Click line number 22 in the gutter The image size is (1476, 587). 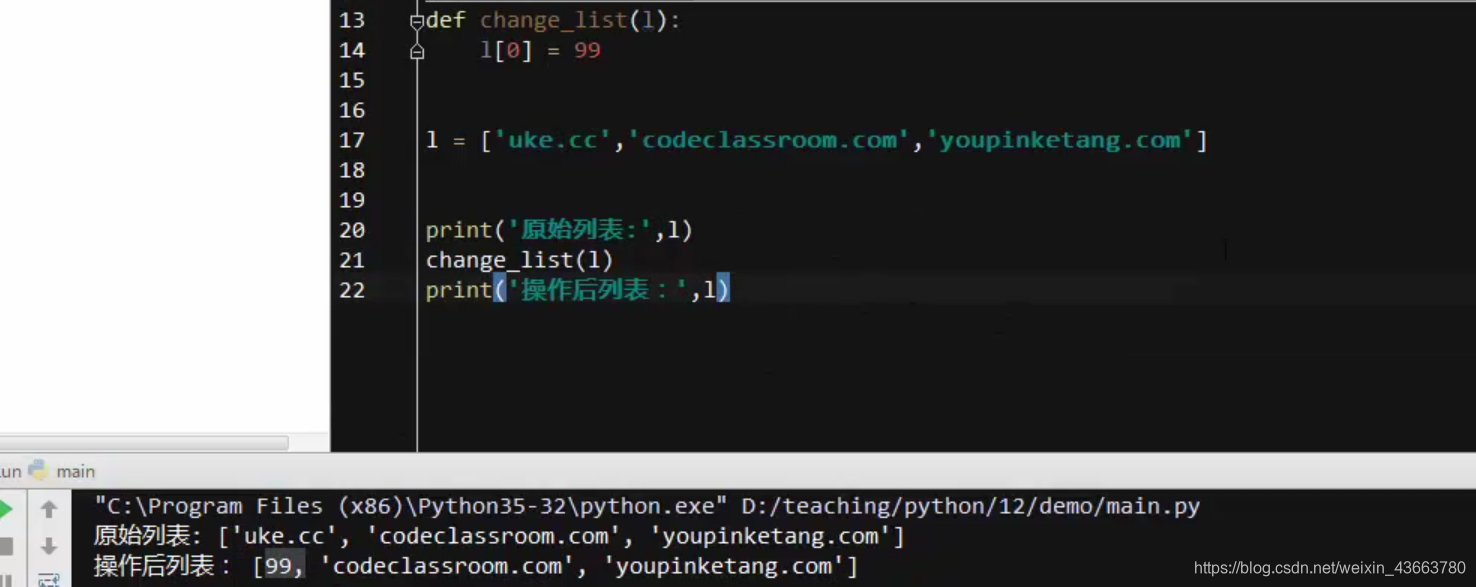tap(352, 290)
